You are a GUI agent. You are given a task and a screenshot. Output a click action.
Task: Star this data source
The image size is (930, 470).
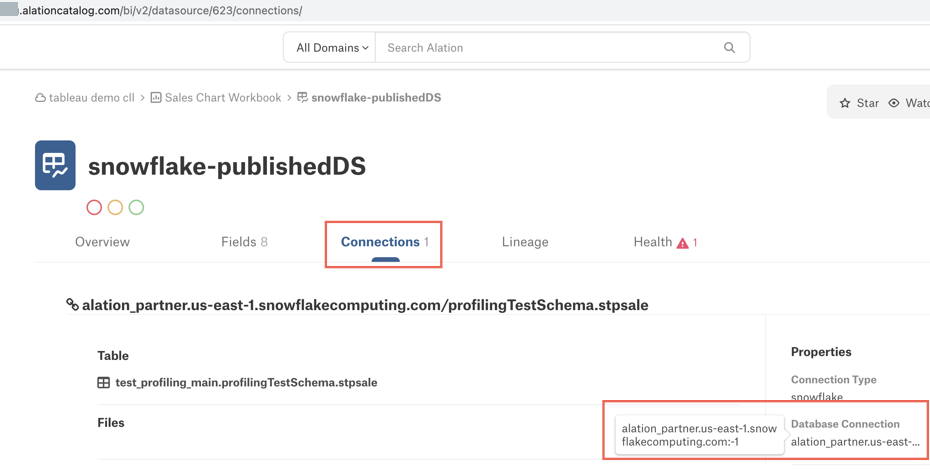tap(859, 103)
